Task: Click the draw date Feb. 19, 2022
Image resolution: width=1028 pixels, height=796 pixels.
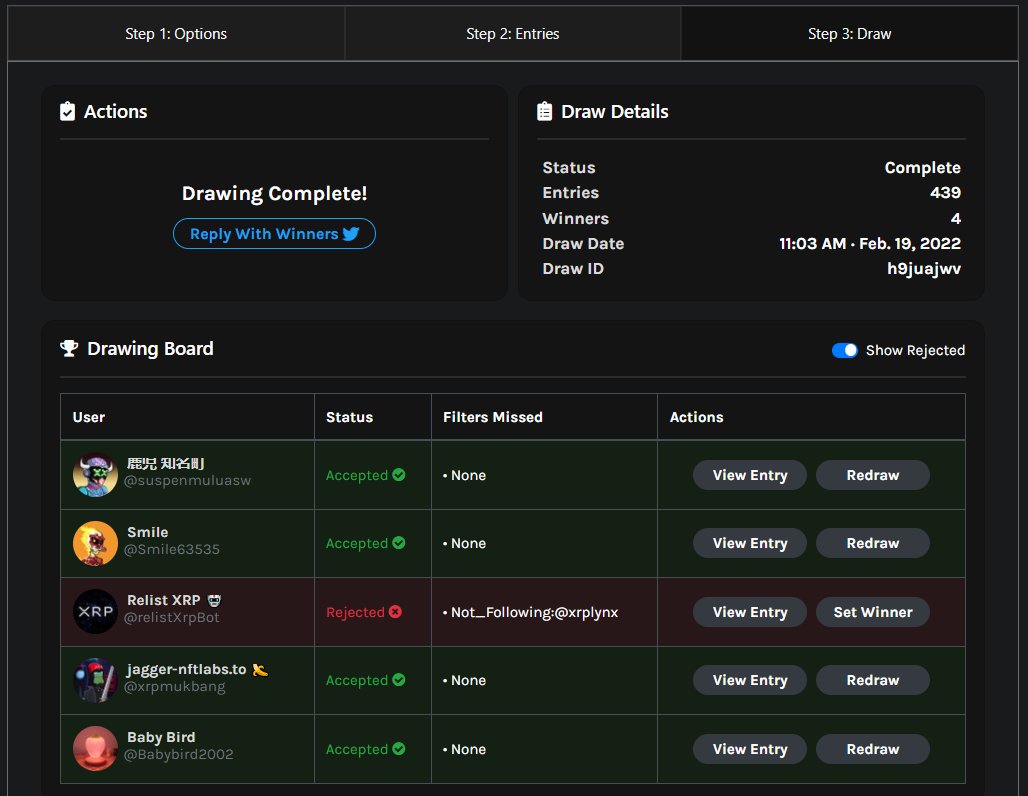Action: (x=910, y=244)
